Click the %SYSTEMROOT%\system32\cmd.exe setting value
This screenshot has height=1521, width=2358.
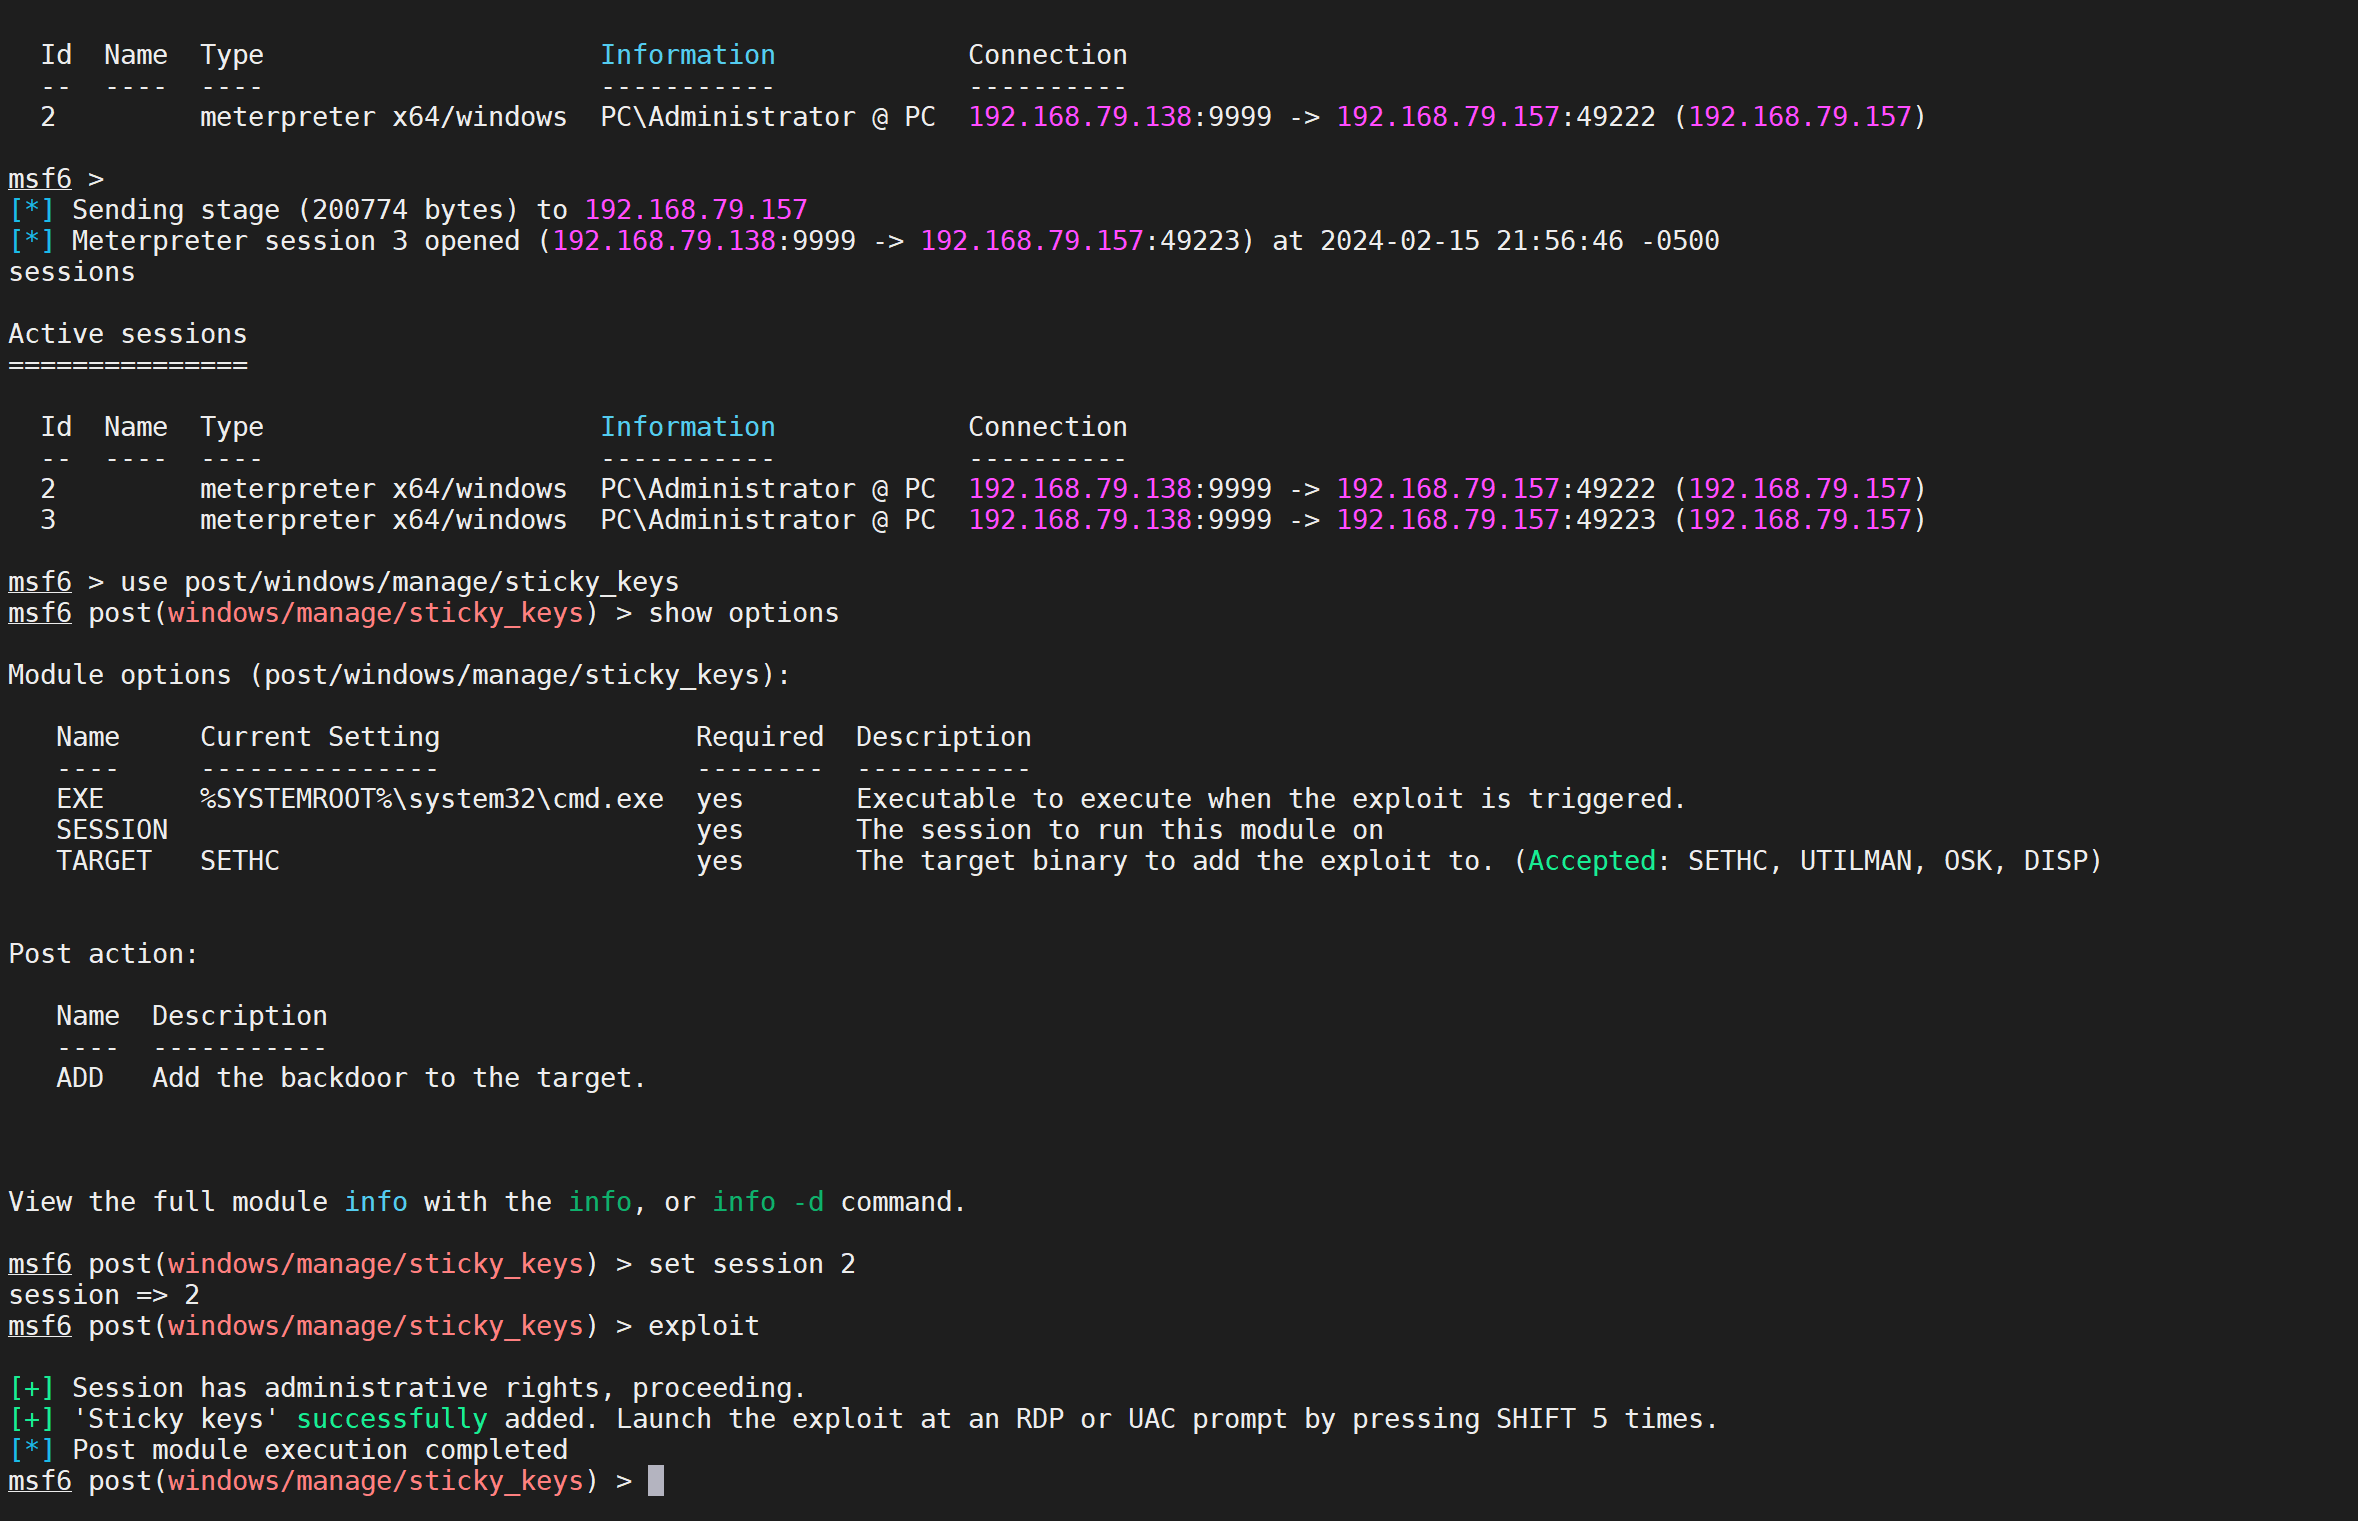point(431,799)
